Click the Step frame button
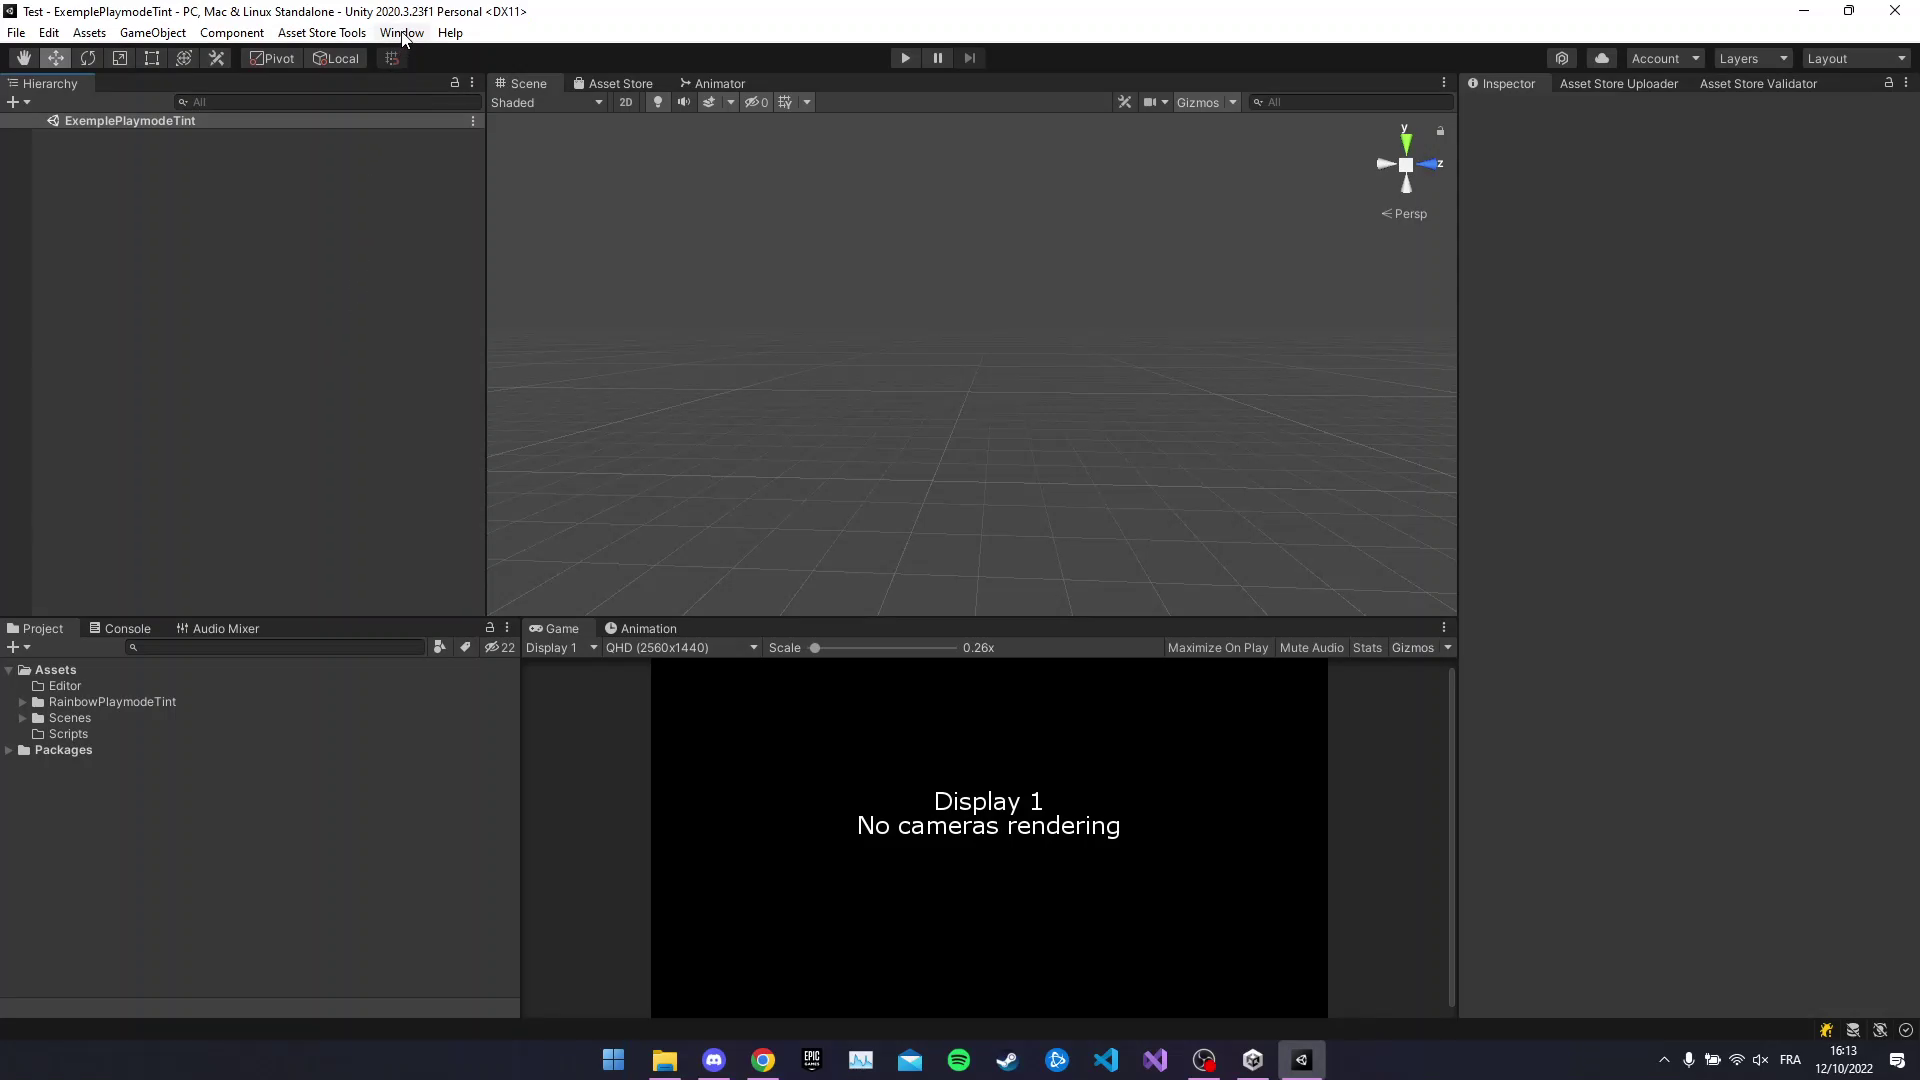The image size is (1920, 1080). click(x=970, y=58)
